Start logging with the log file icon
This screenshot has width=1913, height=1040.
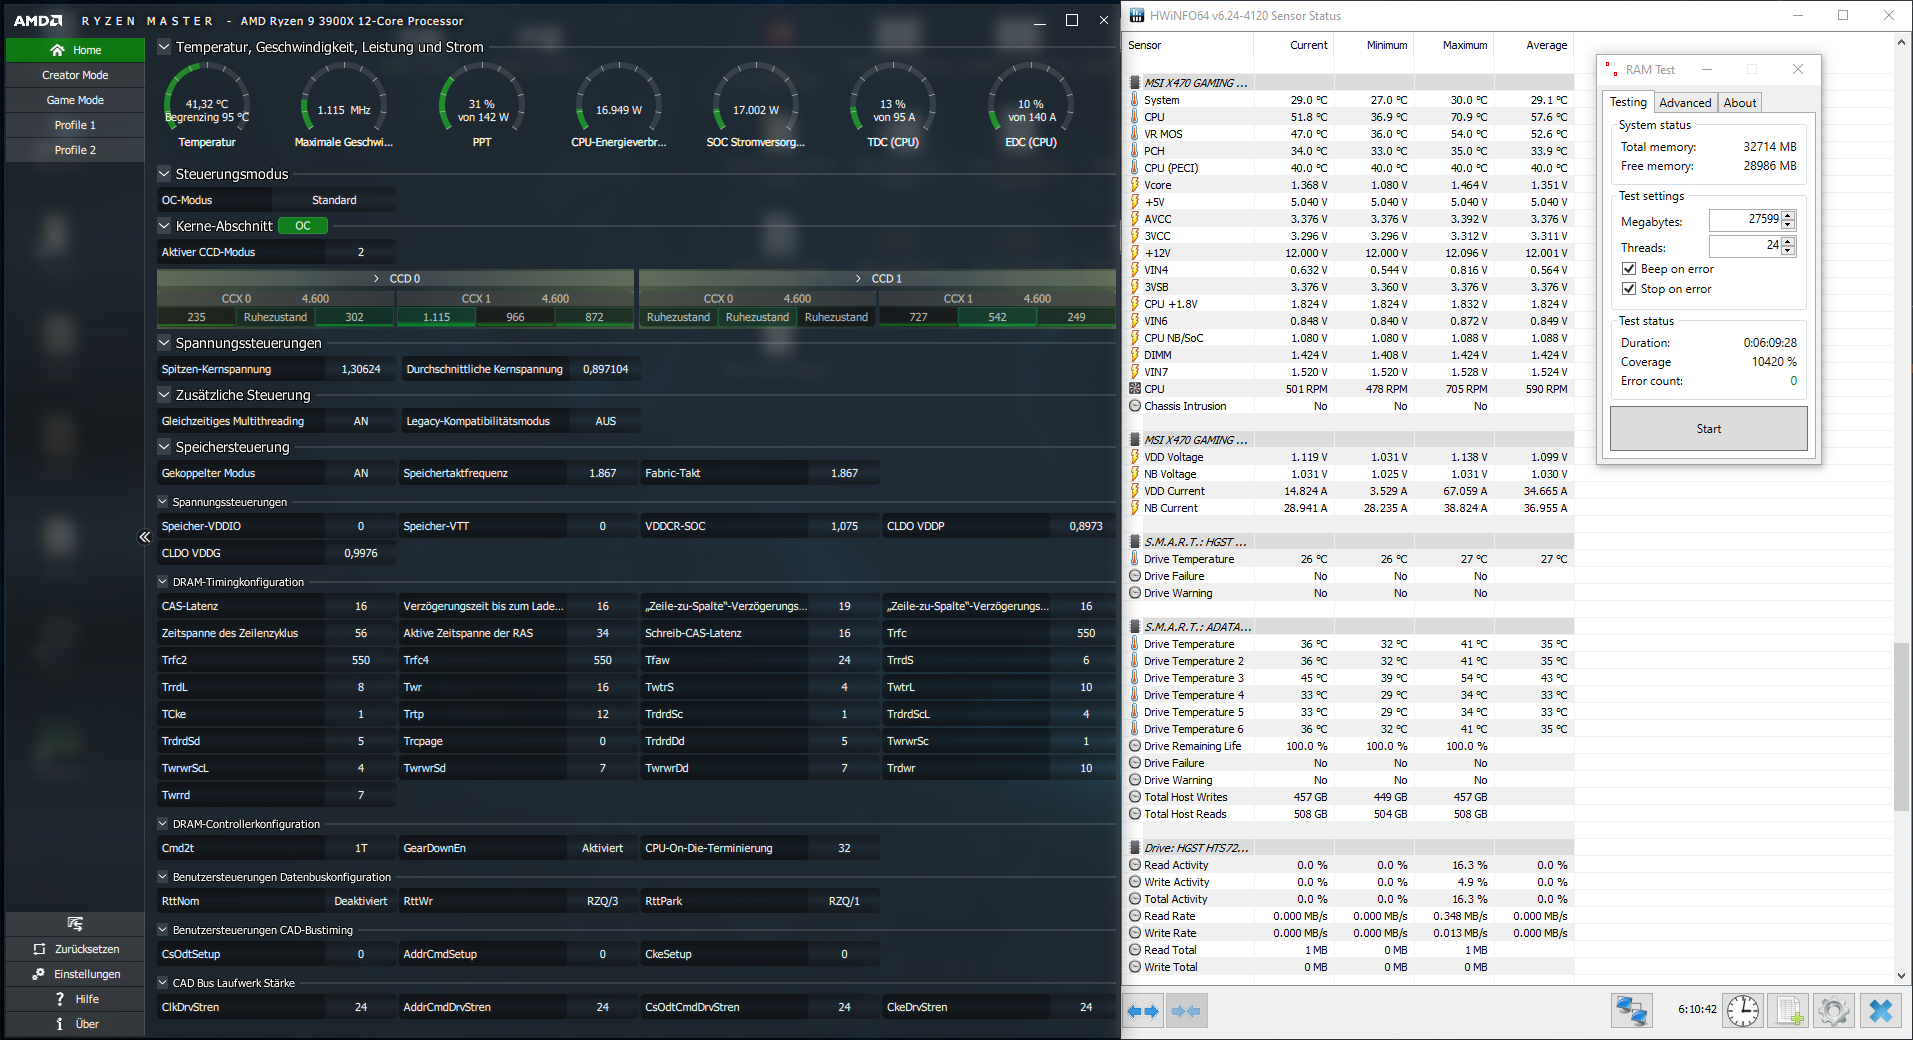[1790, 1010]
